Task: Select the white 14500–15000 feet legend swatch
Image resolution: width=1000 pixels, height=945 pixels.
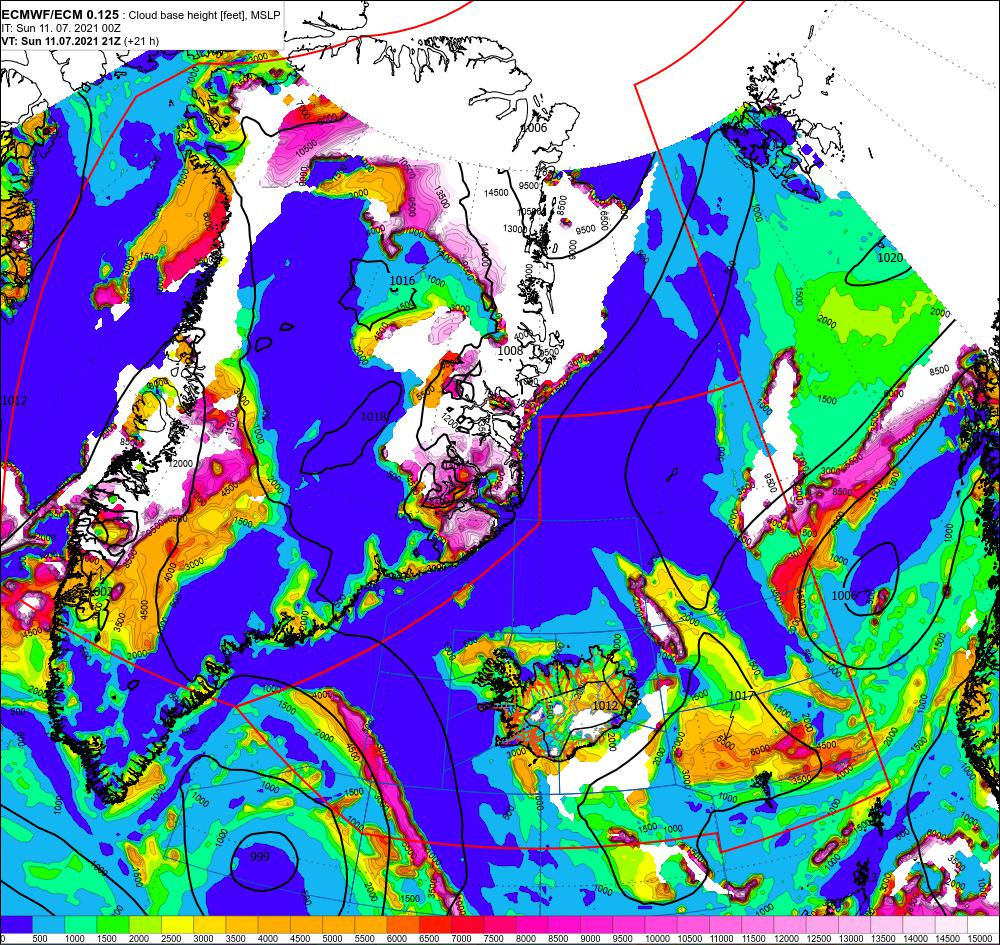Action: click(951, 924)
